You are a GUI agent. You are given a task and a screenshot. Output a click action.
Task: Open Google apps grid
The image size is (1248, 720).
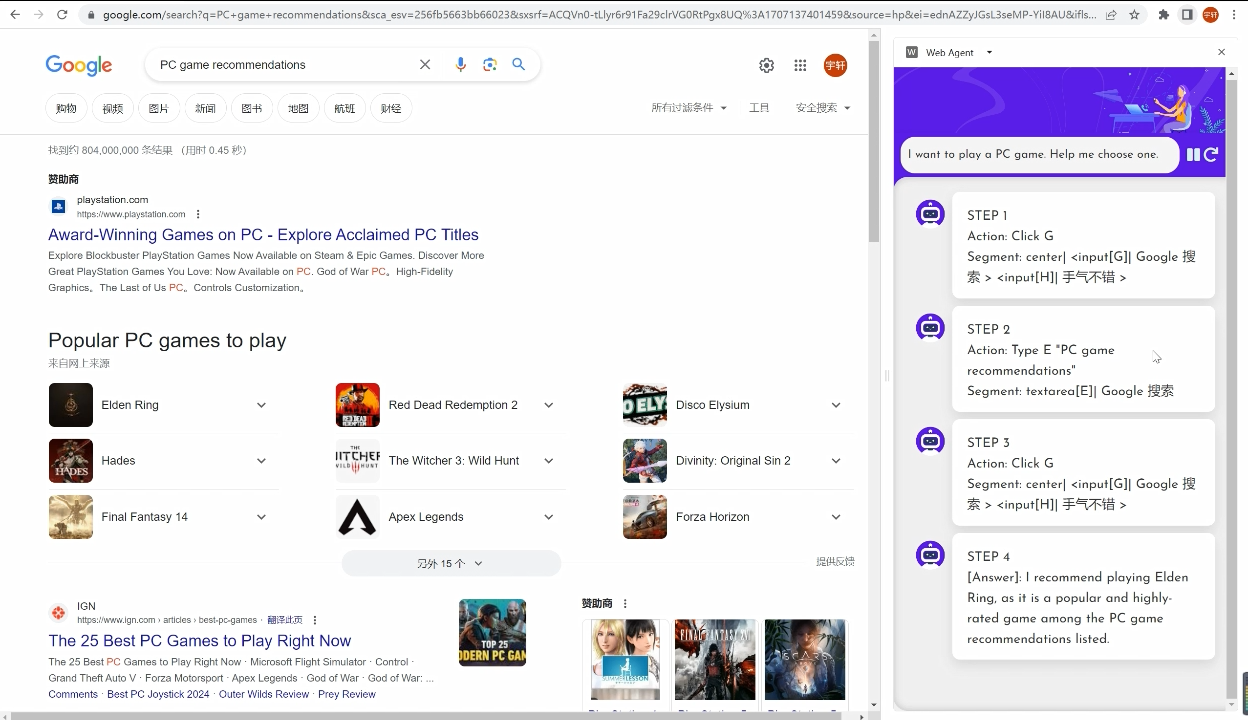point(800,65)
